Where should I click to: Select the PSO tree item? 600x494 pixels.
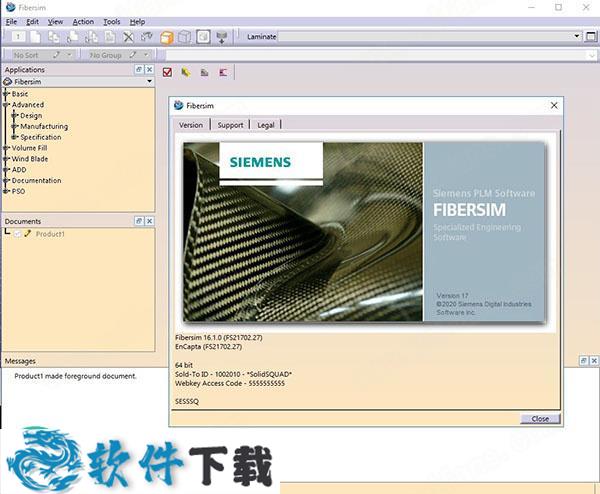(18, 191)
